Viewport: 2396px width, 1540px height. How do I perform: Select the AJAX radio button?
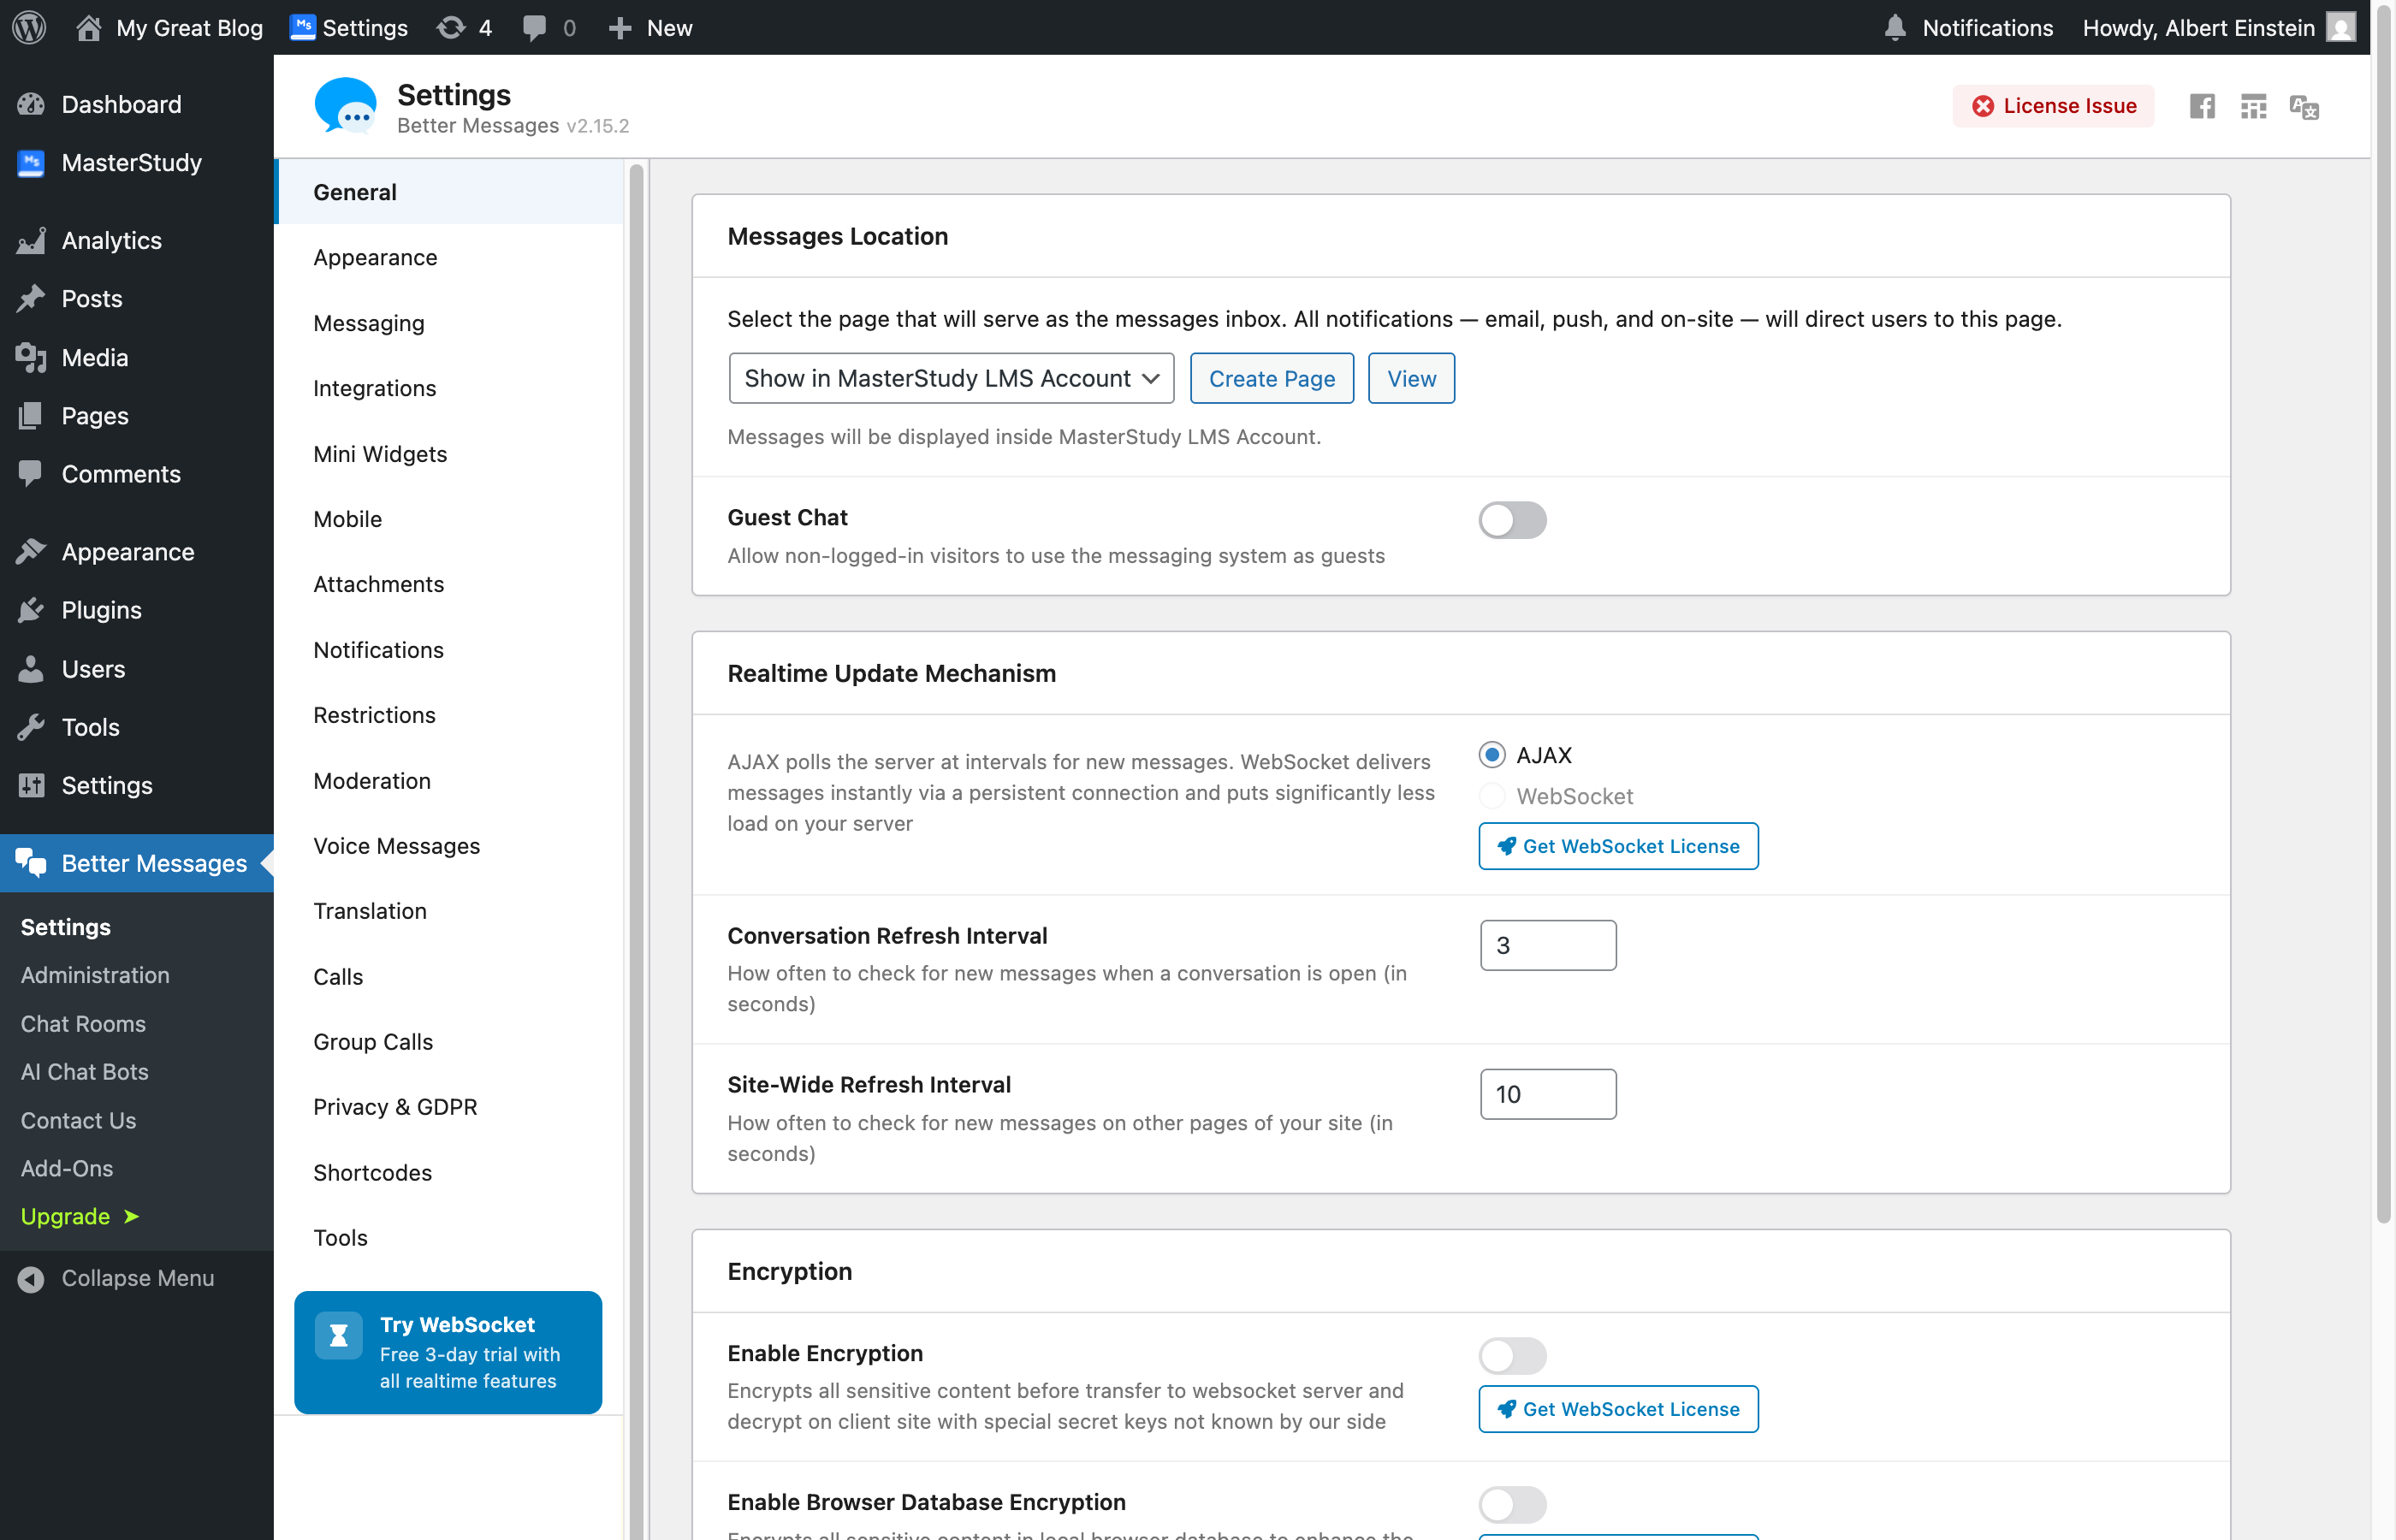[1492, 754]
